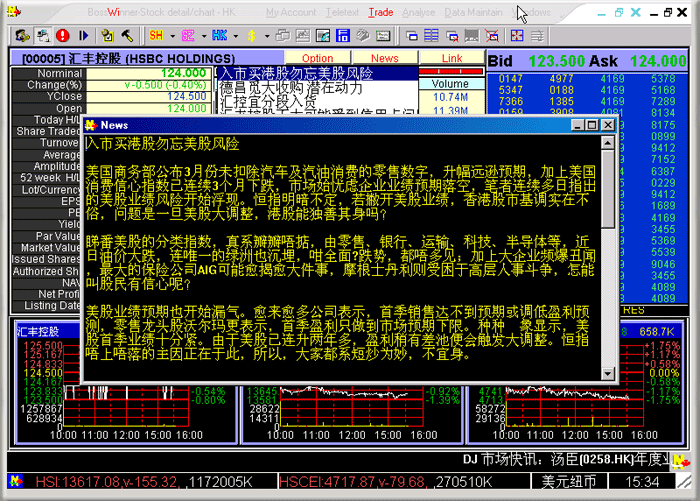Expand the HK market dropdown arrow

point(235,36)
